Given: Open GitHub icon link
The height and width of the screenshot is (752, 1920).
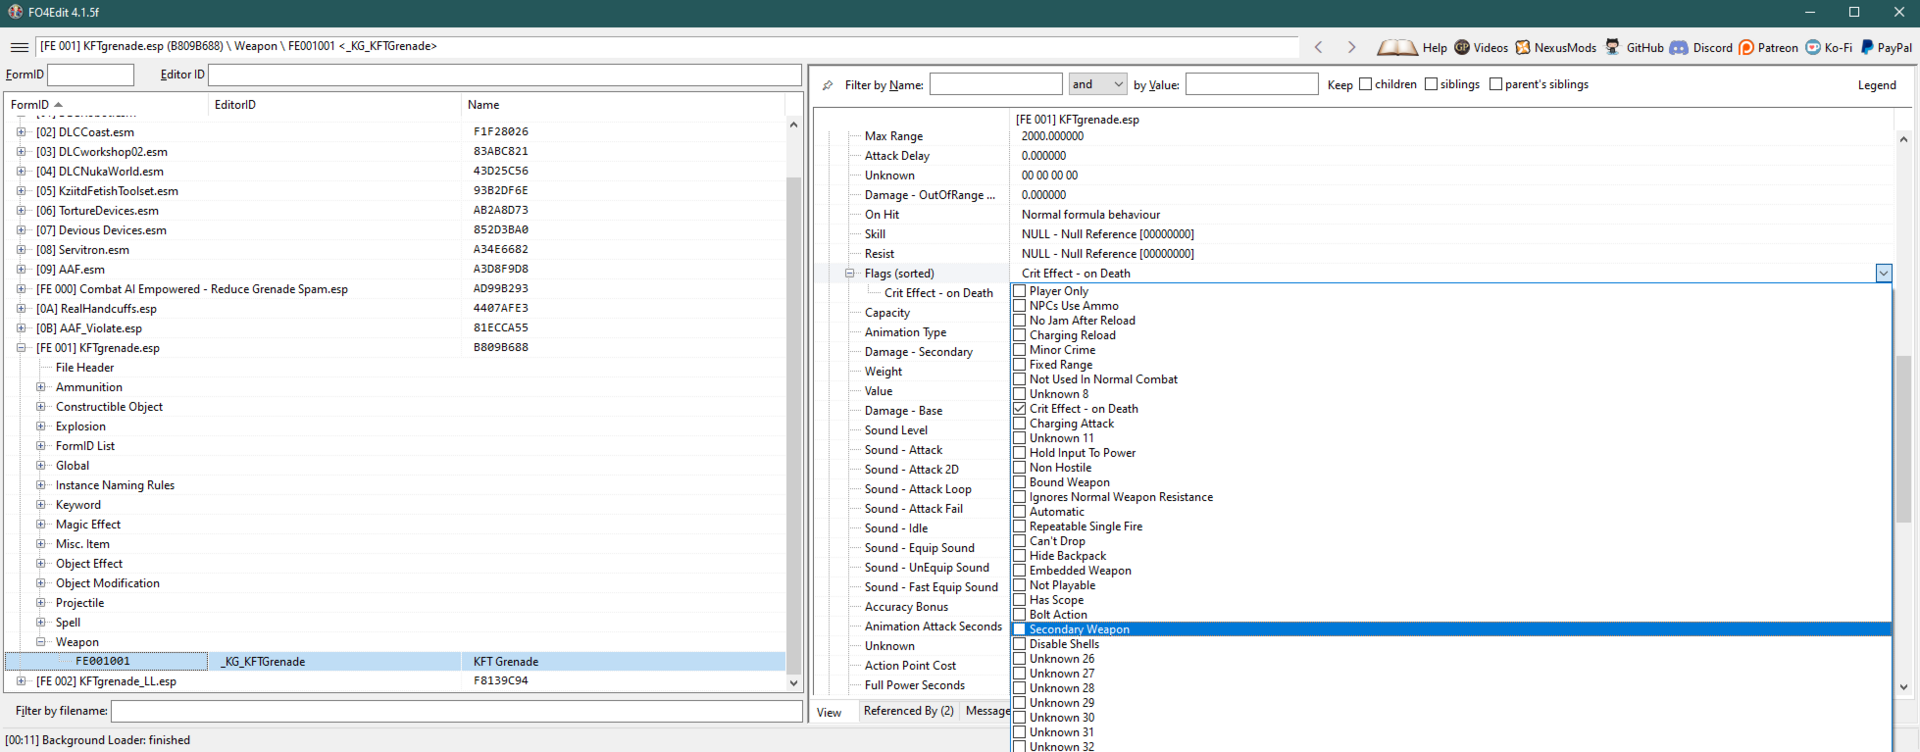Looking at the screenshot, I should (1613, 47).
